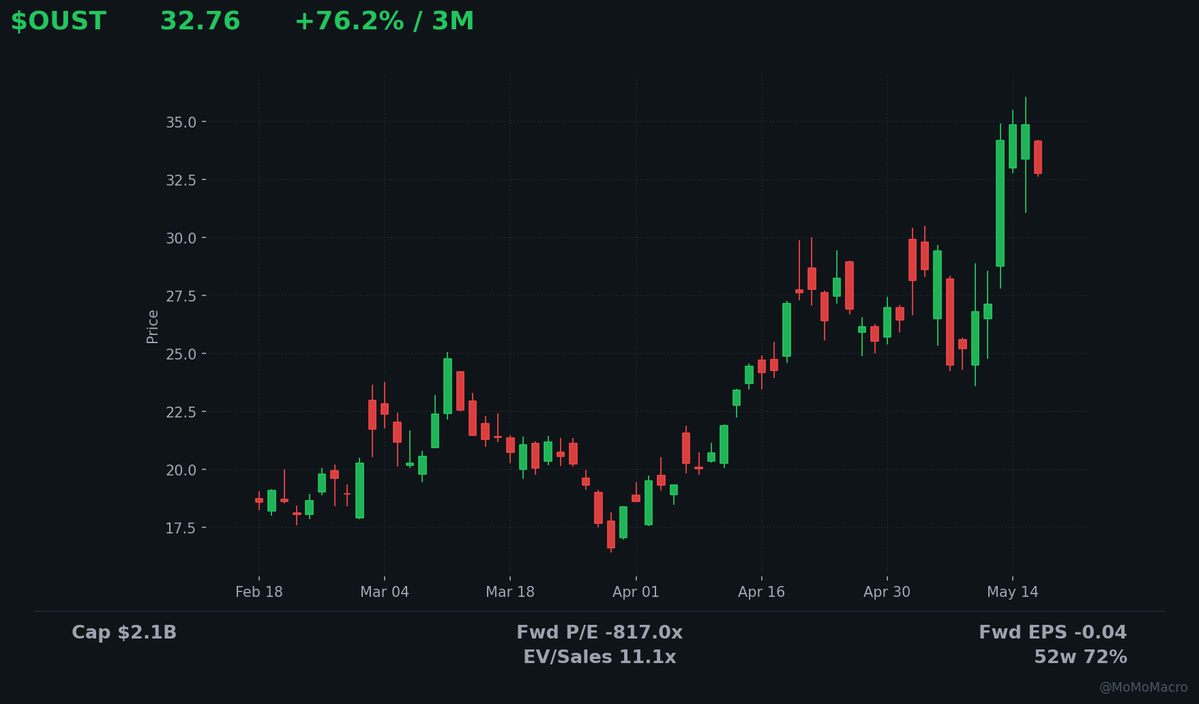The width and height of the screenshot is (1199, 704).
Task: Click the +76.2% / 3M performance text
Action: tap(384, 21)
